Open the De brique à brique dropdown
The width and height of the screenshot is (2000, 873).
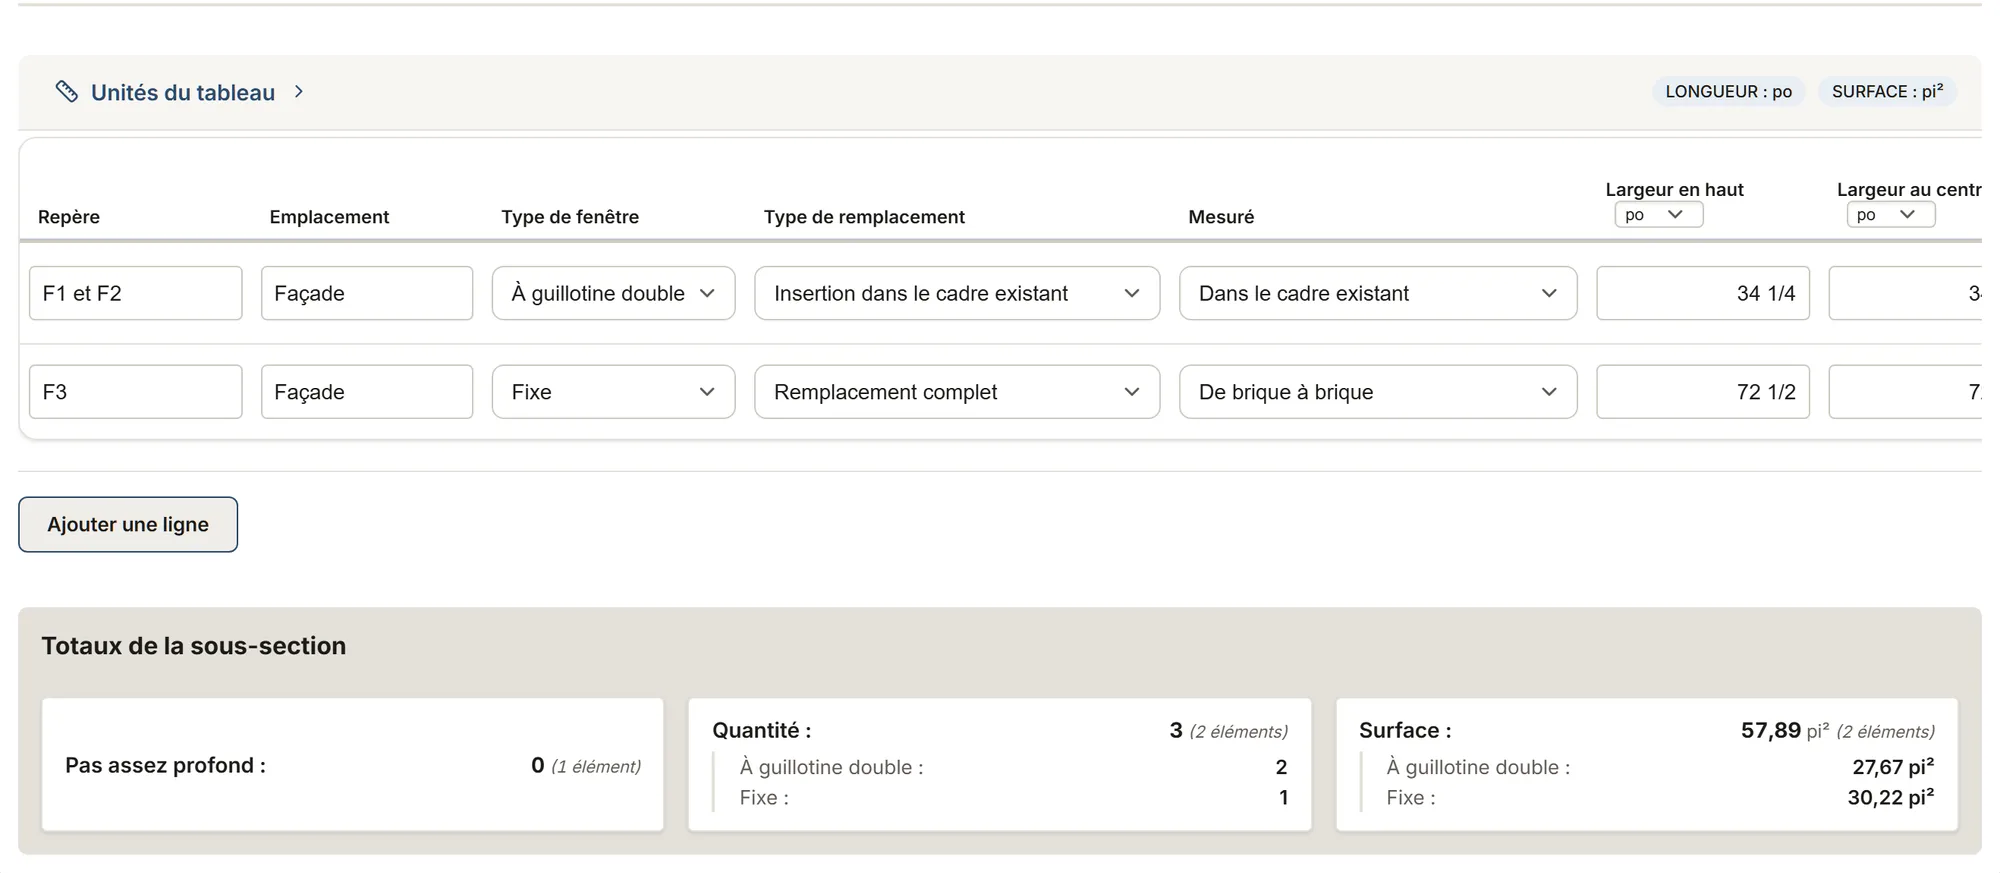click(x=1378, y=392)
